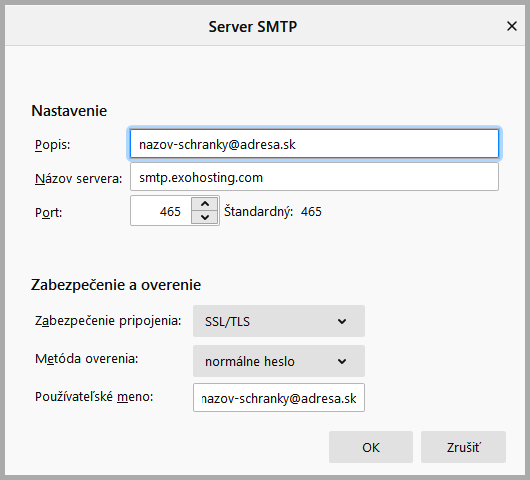Click the Názov servera input field
Screen dimensions: 530x480
[x=314, y=177]
